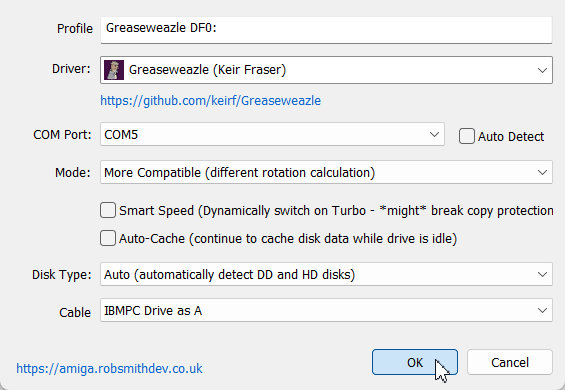Enable the Auto-Cache checkbox
565x390 pixels.
coord(108,238)
